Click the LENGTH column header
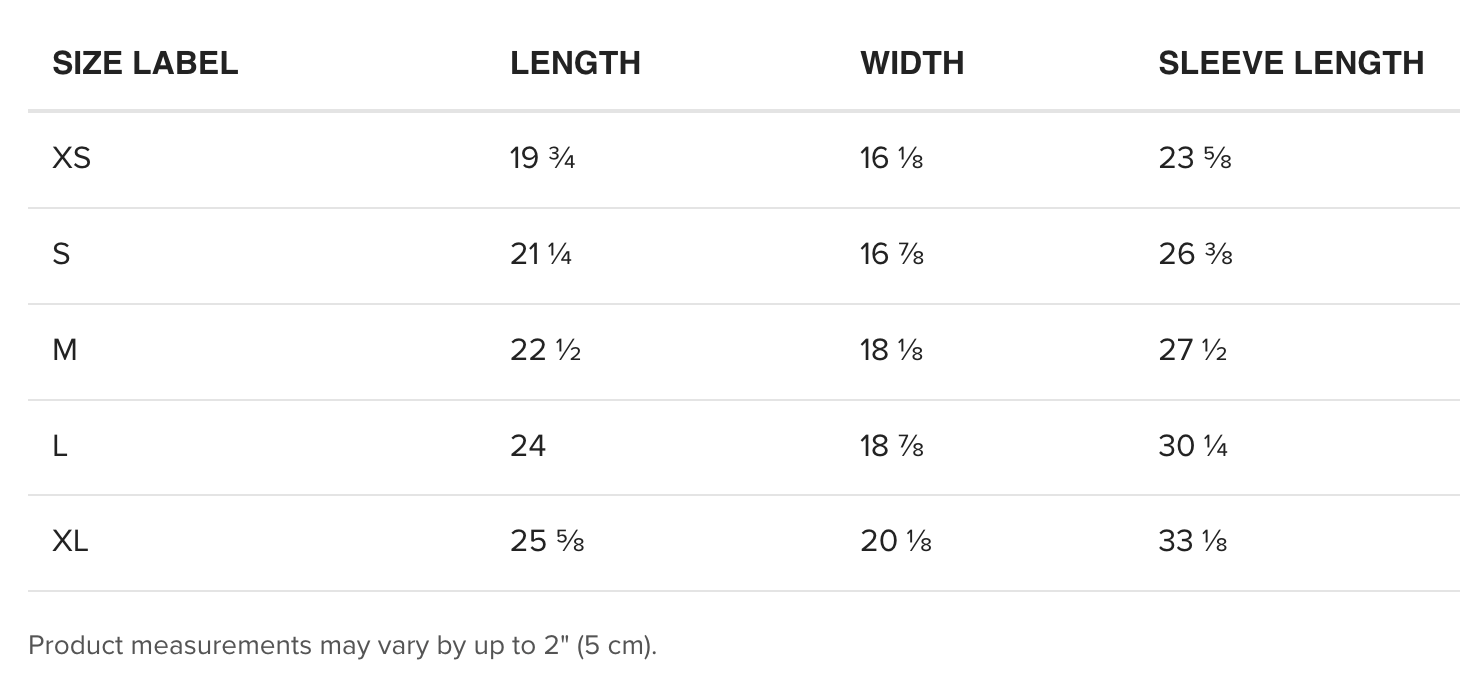Screen dimensions: 1460x696 click(x=575, y=63)
